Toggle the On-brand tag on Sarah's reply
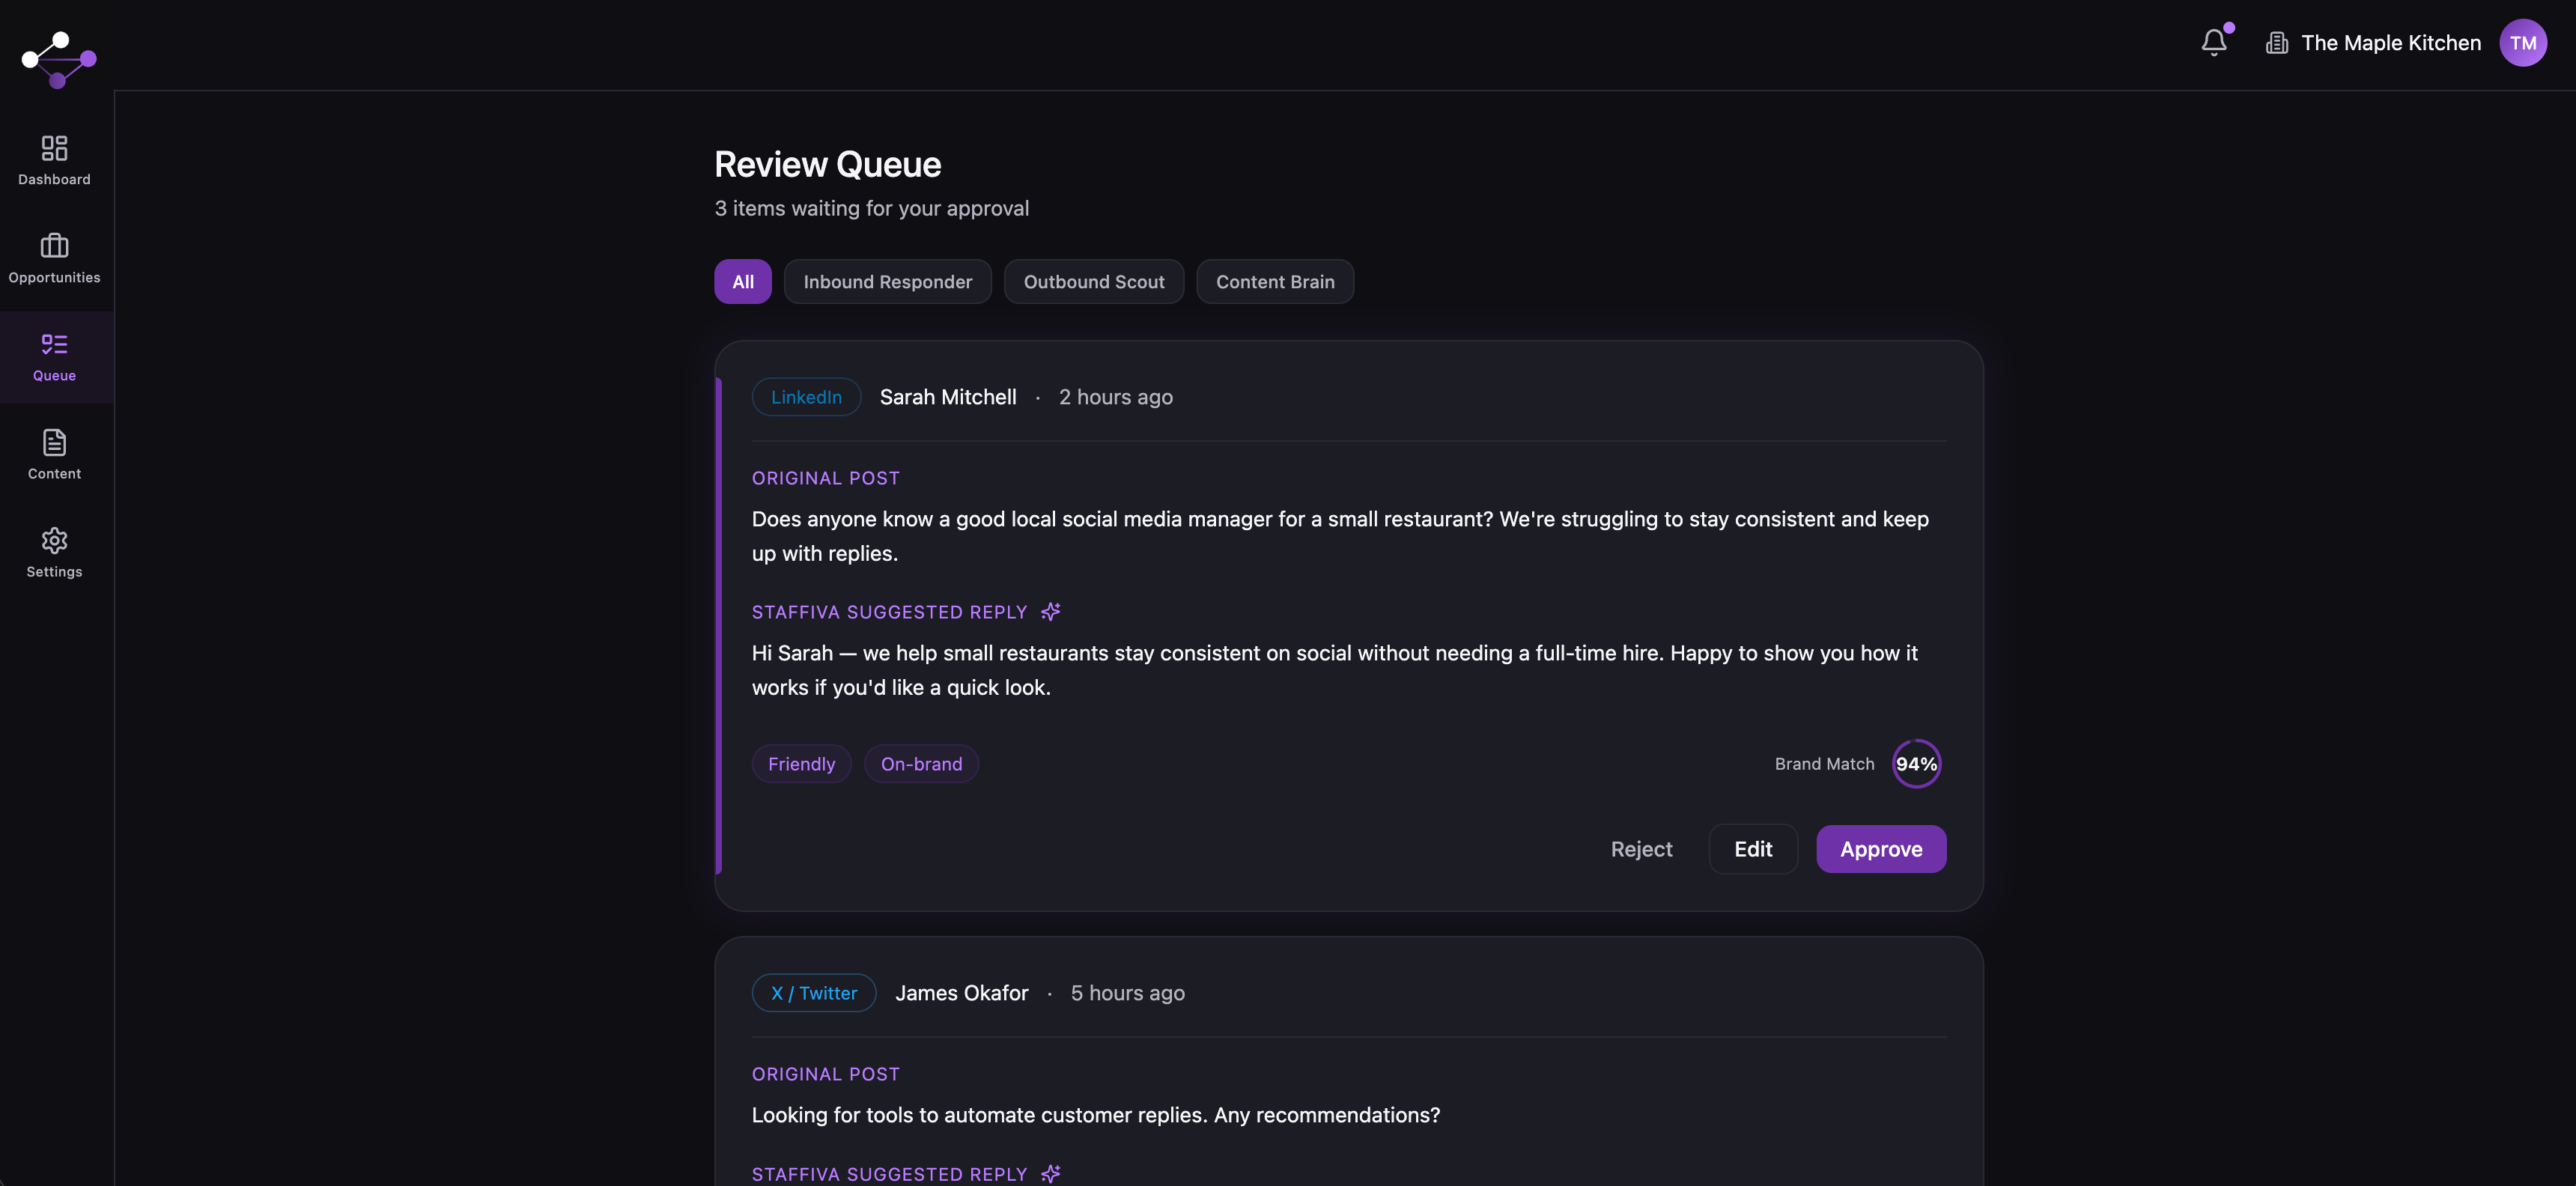2576x1186 pixels. (921, 763)
